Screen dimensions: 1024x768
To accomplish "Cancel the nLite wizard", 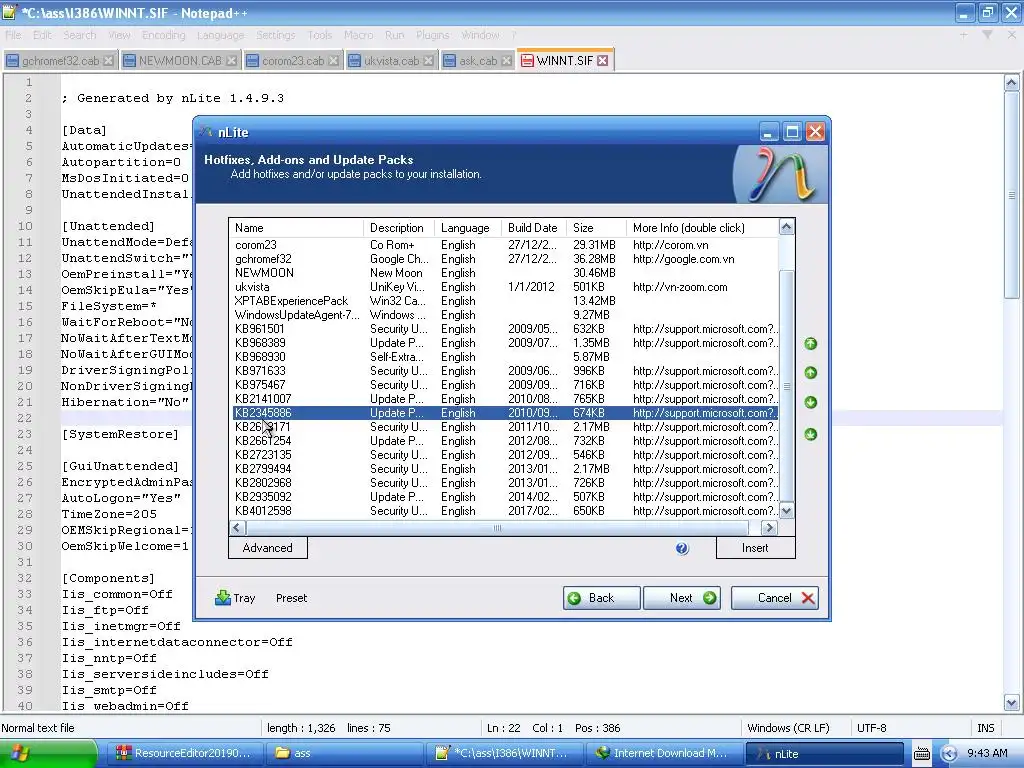I will coord(775,598).
